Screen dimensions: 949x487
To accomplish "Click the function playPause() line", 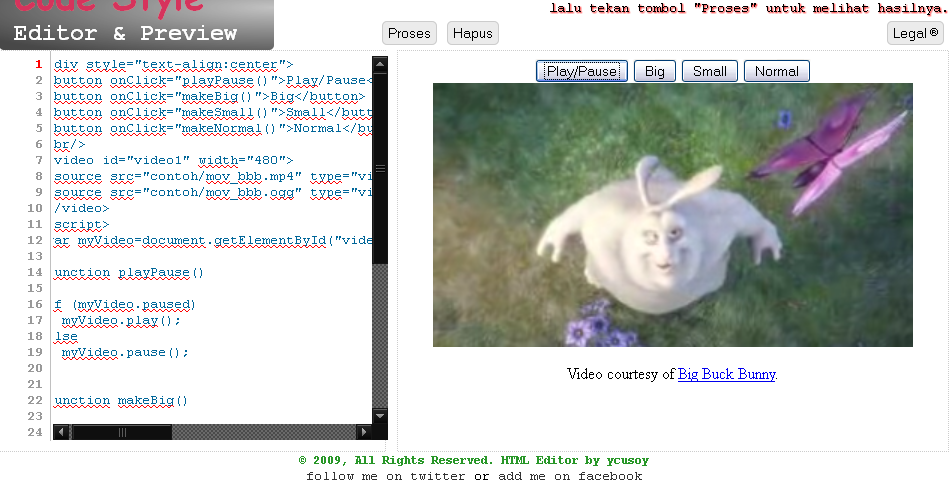I will [129, 272].
